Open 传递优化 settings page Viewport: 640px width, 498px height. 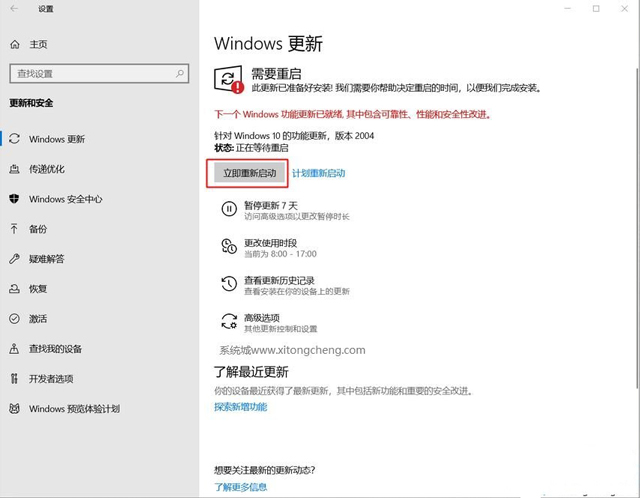click(47, 169)
